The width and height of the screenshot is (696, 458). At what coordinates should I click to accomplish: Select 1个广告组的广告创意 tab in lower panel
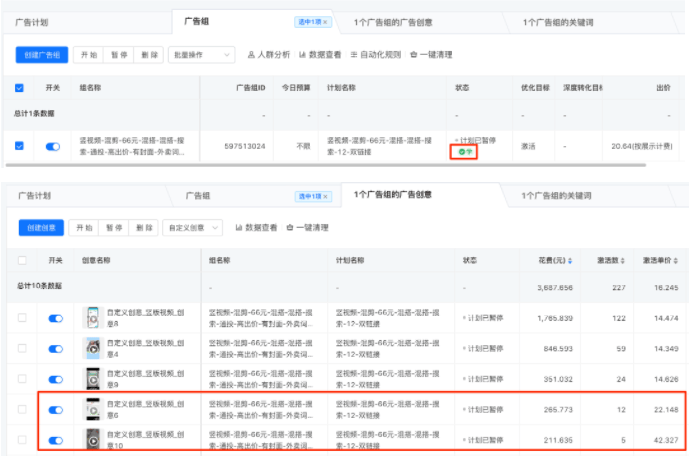[x=393, y=194]
